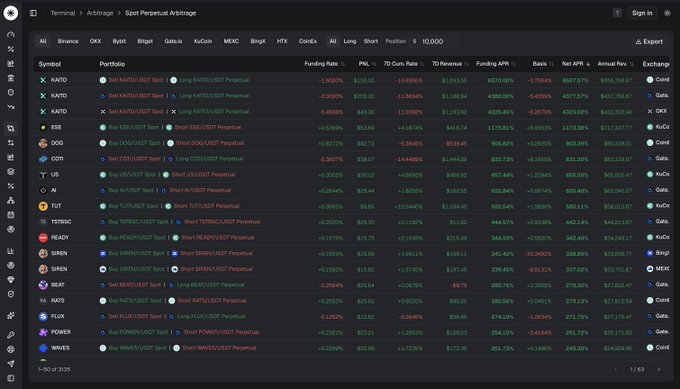Viewport: 680px width, 389px height.
Task: Click Short TSTBSC/USDT Perpetual text
Action: point(222,222)
